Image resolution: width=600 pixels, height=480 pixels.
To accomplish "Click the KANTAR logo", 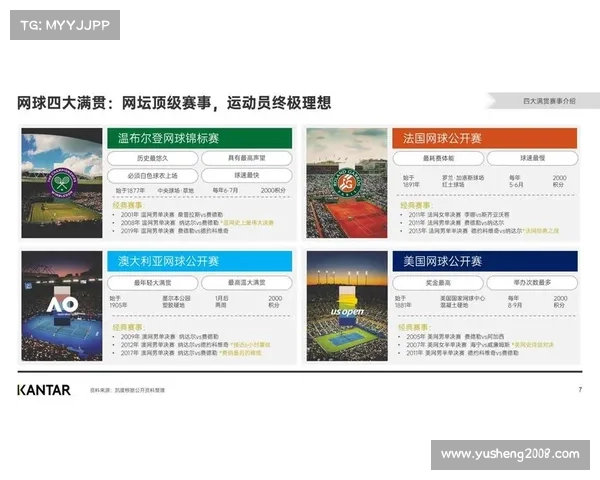I will point(44,390).
